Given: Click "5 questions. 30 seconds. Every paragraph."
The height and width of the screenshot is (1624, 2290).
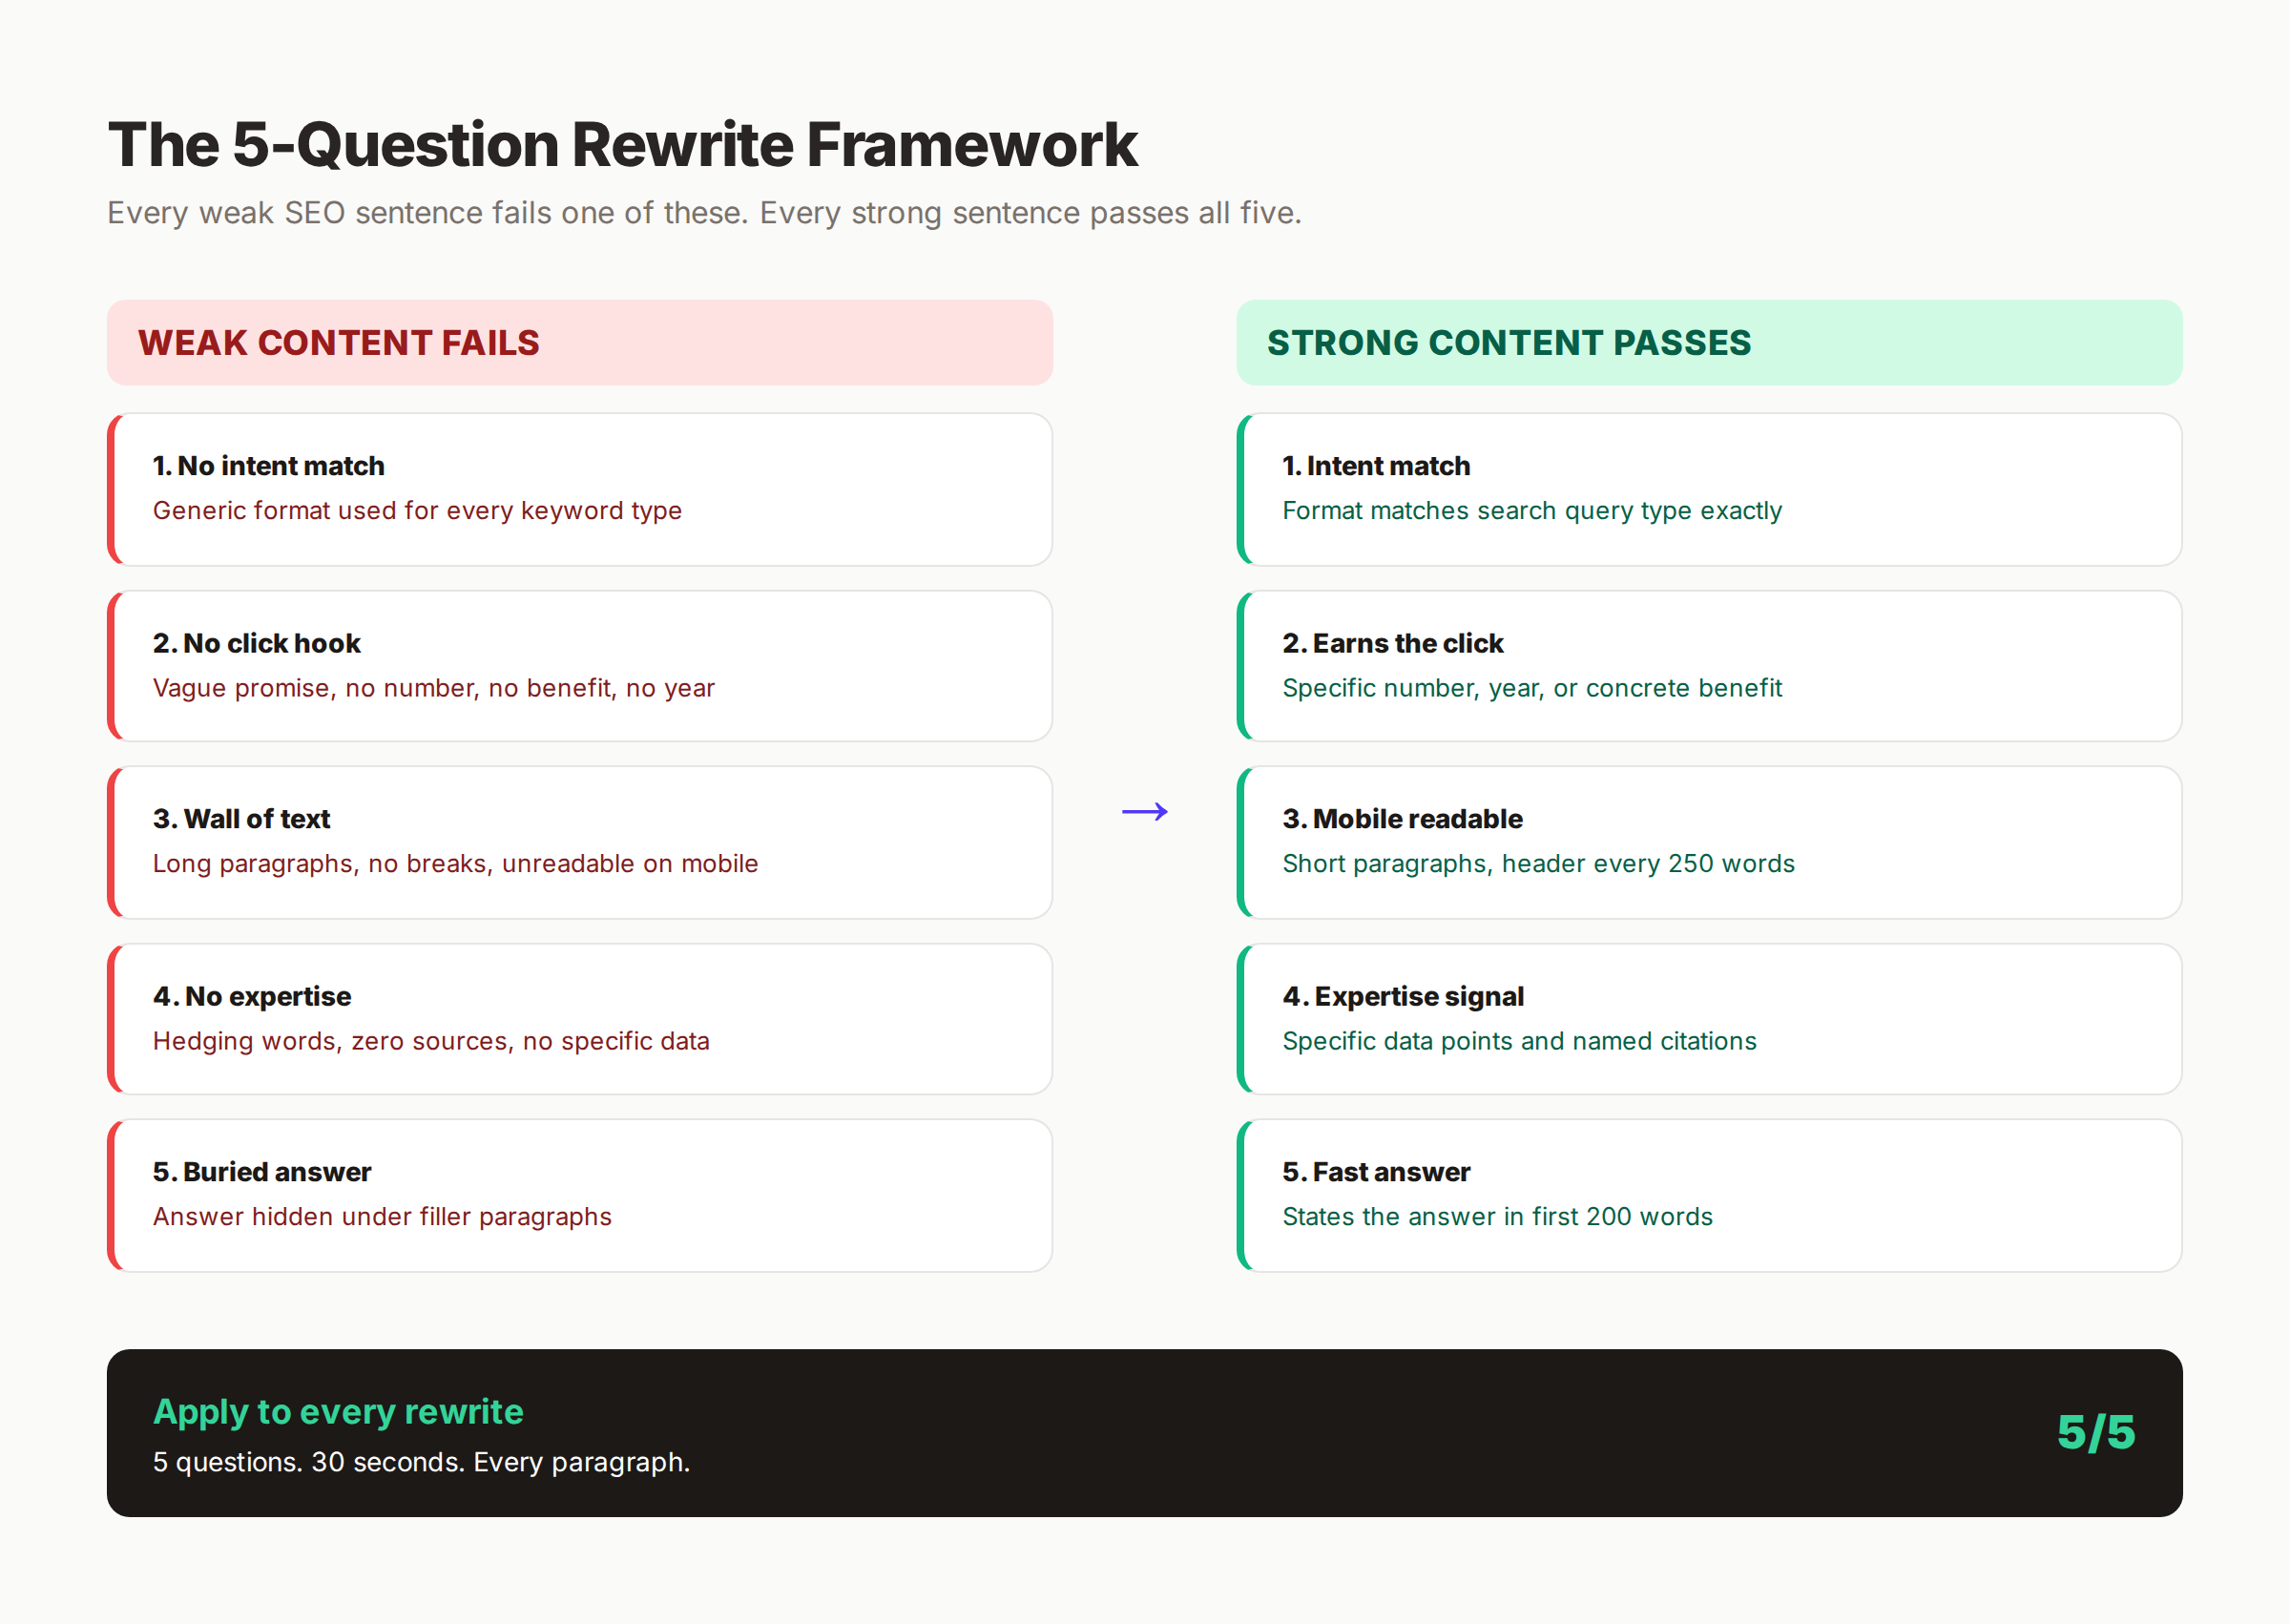Looking at the screenshot, I should point(421,1463).
